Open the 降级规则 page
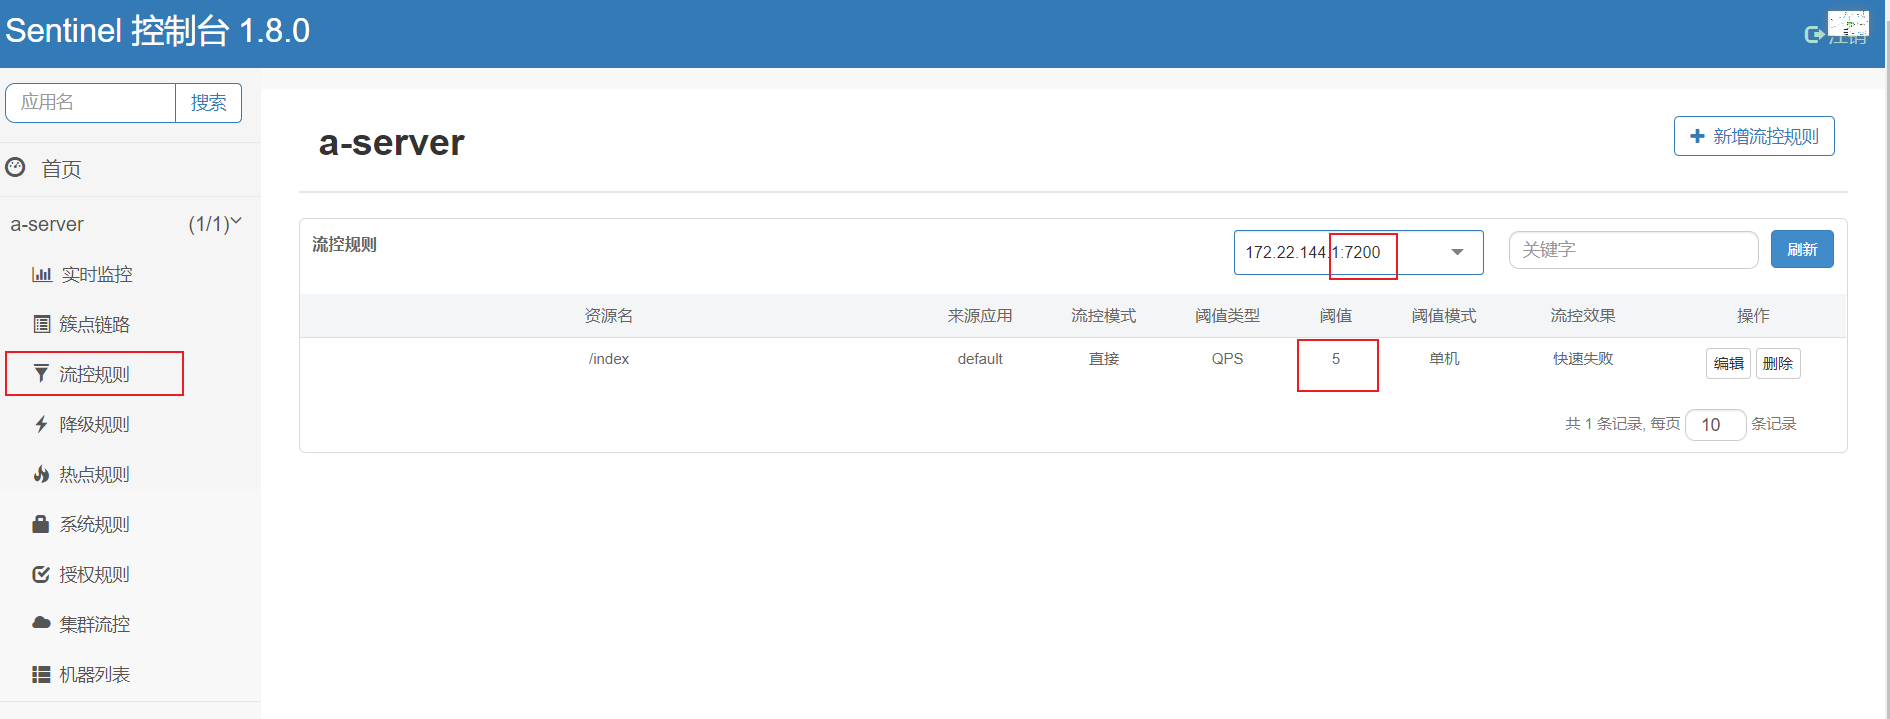Image resolution: width=1890 pixels, height=719 pixels. (94, 424)
